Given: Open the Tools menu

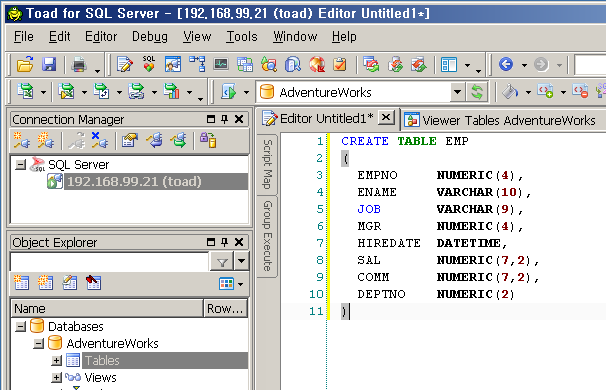Looking at the screenshot, I should (242, 37).
